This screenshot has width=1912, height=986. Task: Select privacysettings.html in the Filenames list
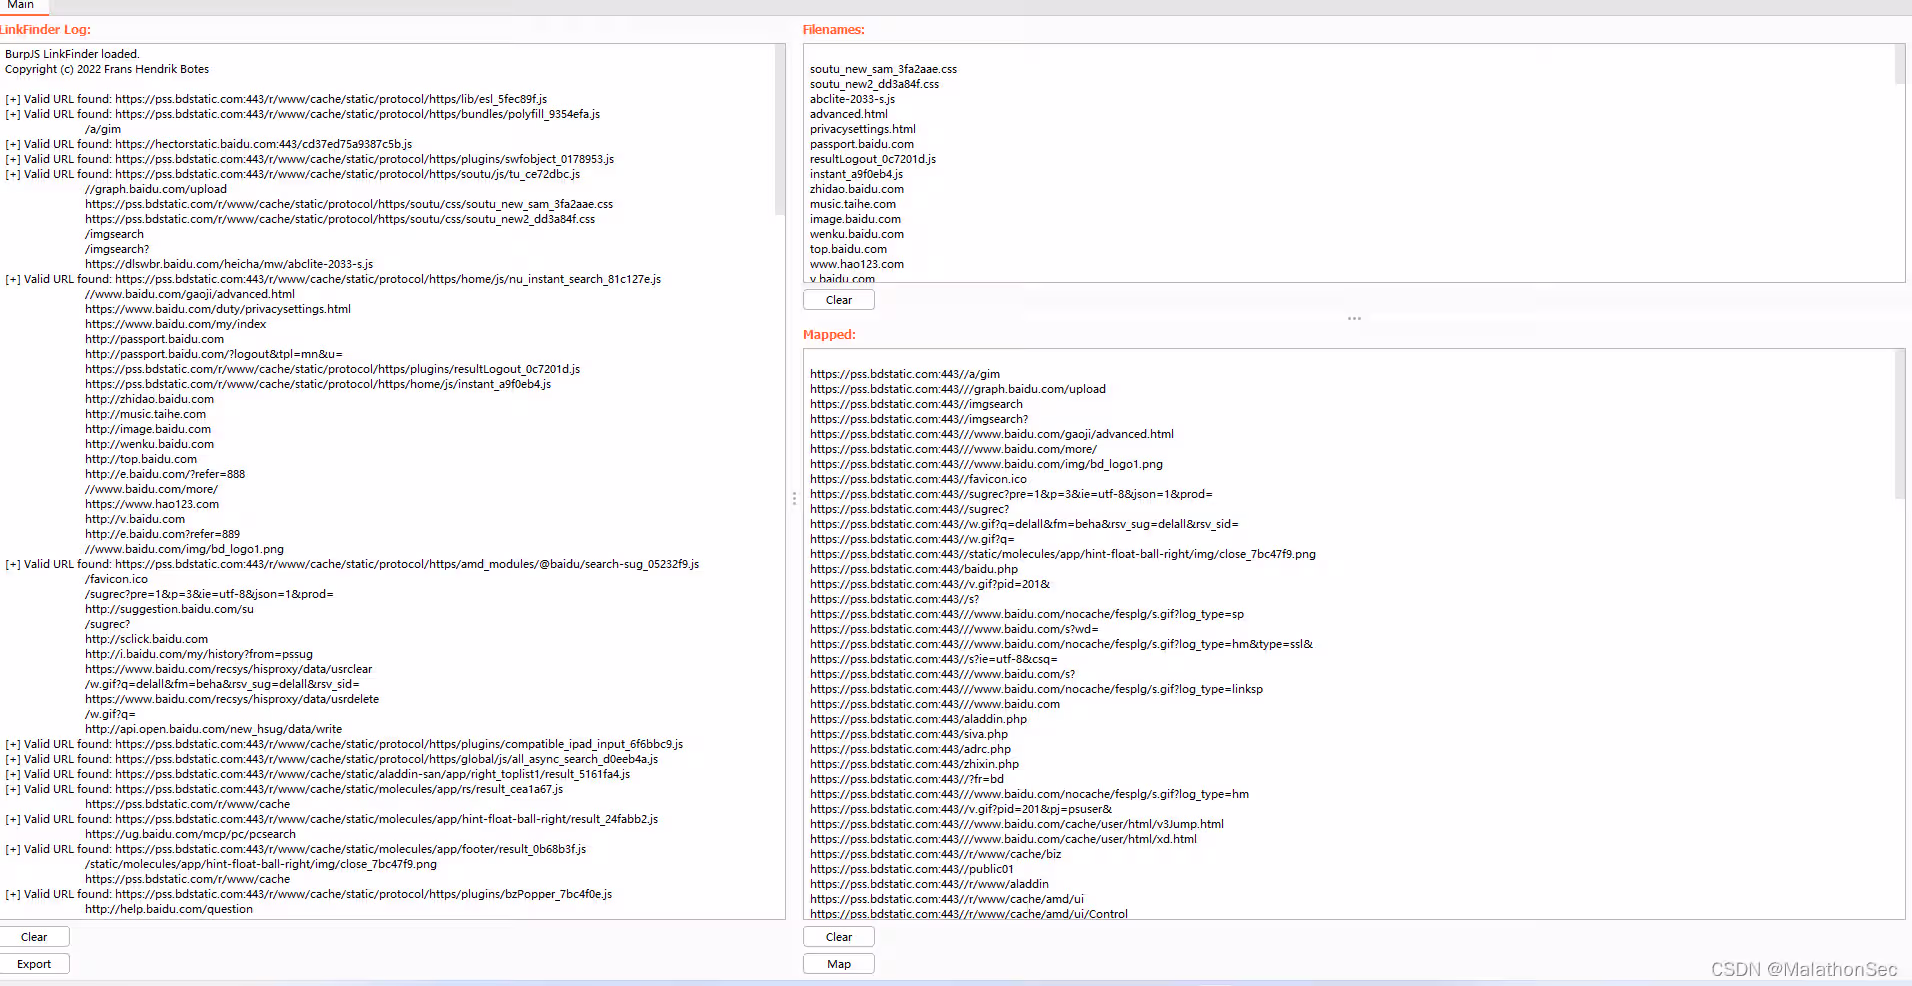click(x=862, y=129)
